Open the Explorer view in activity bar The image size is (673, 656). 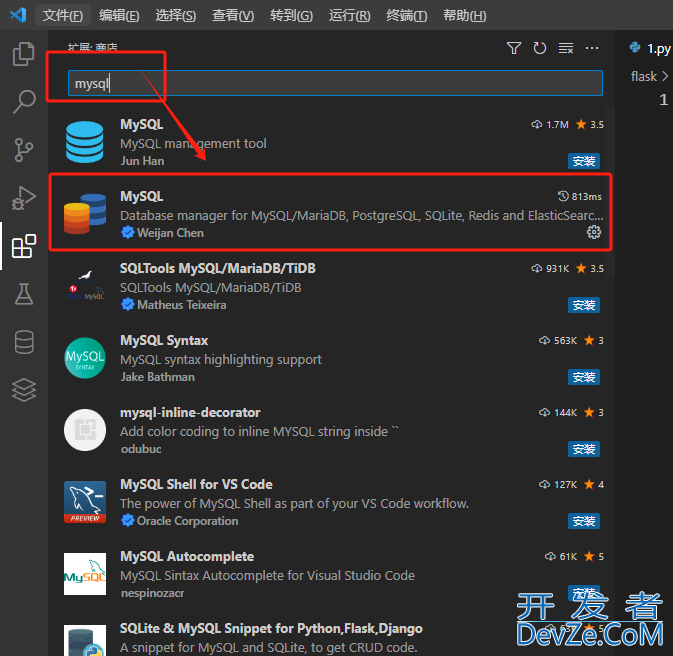(24, 54)
